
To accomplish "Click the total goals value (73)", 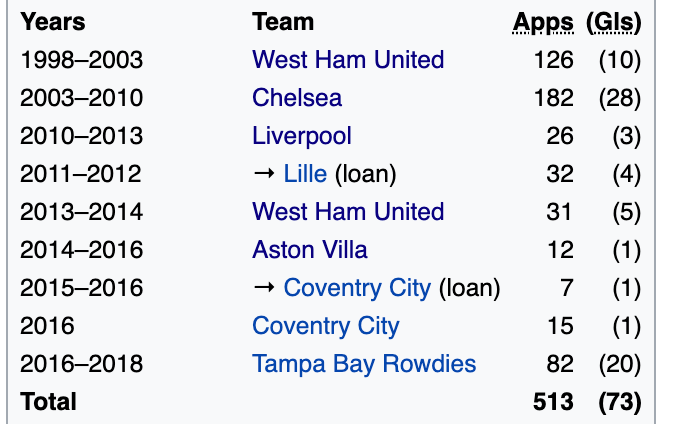I will point(619,402).
